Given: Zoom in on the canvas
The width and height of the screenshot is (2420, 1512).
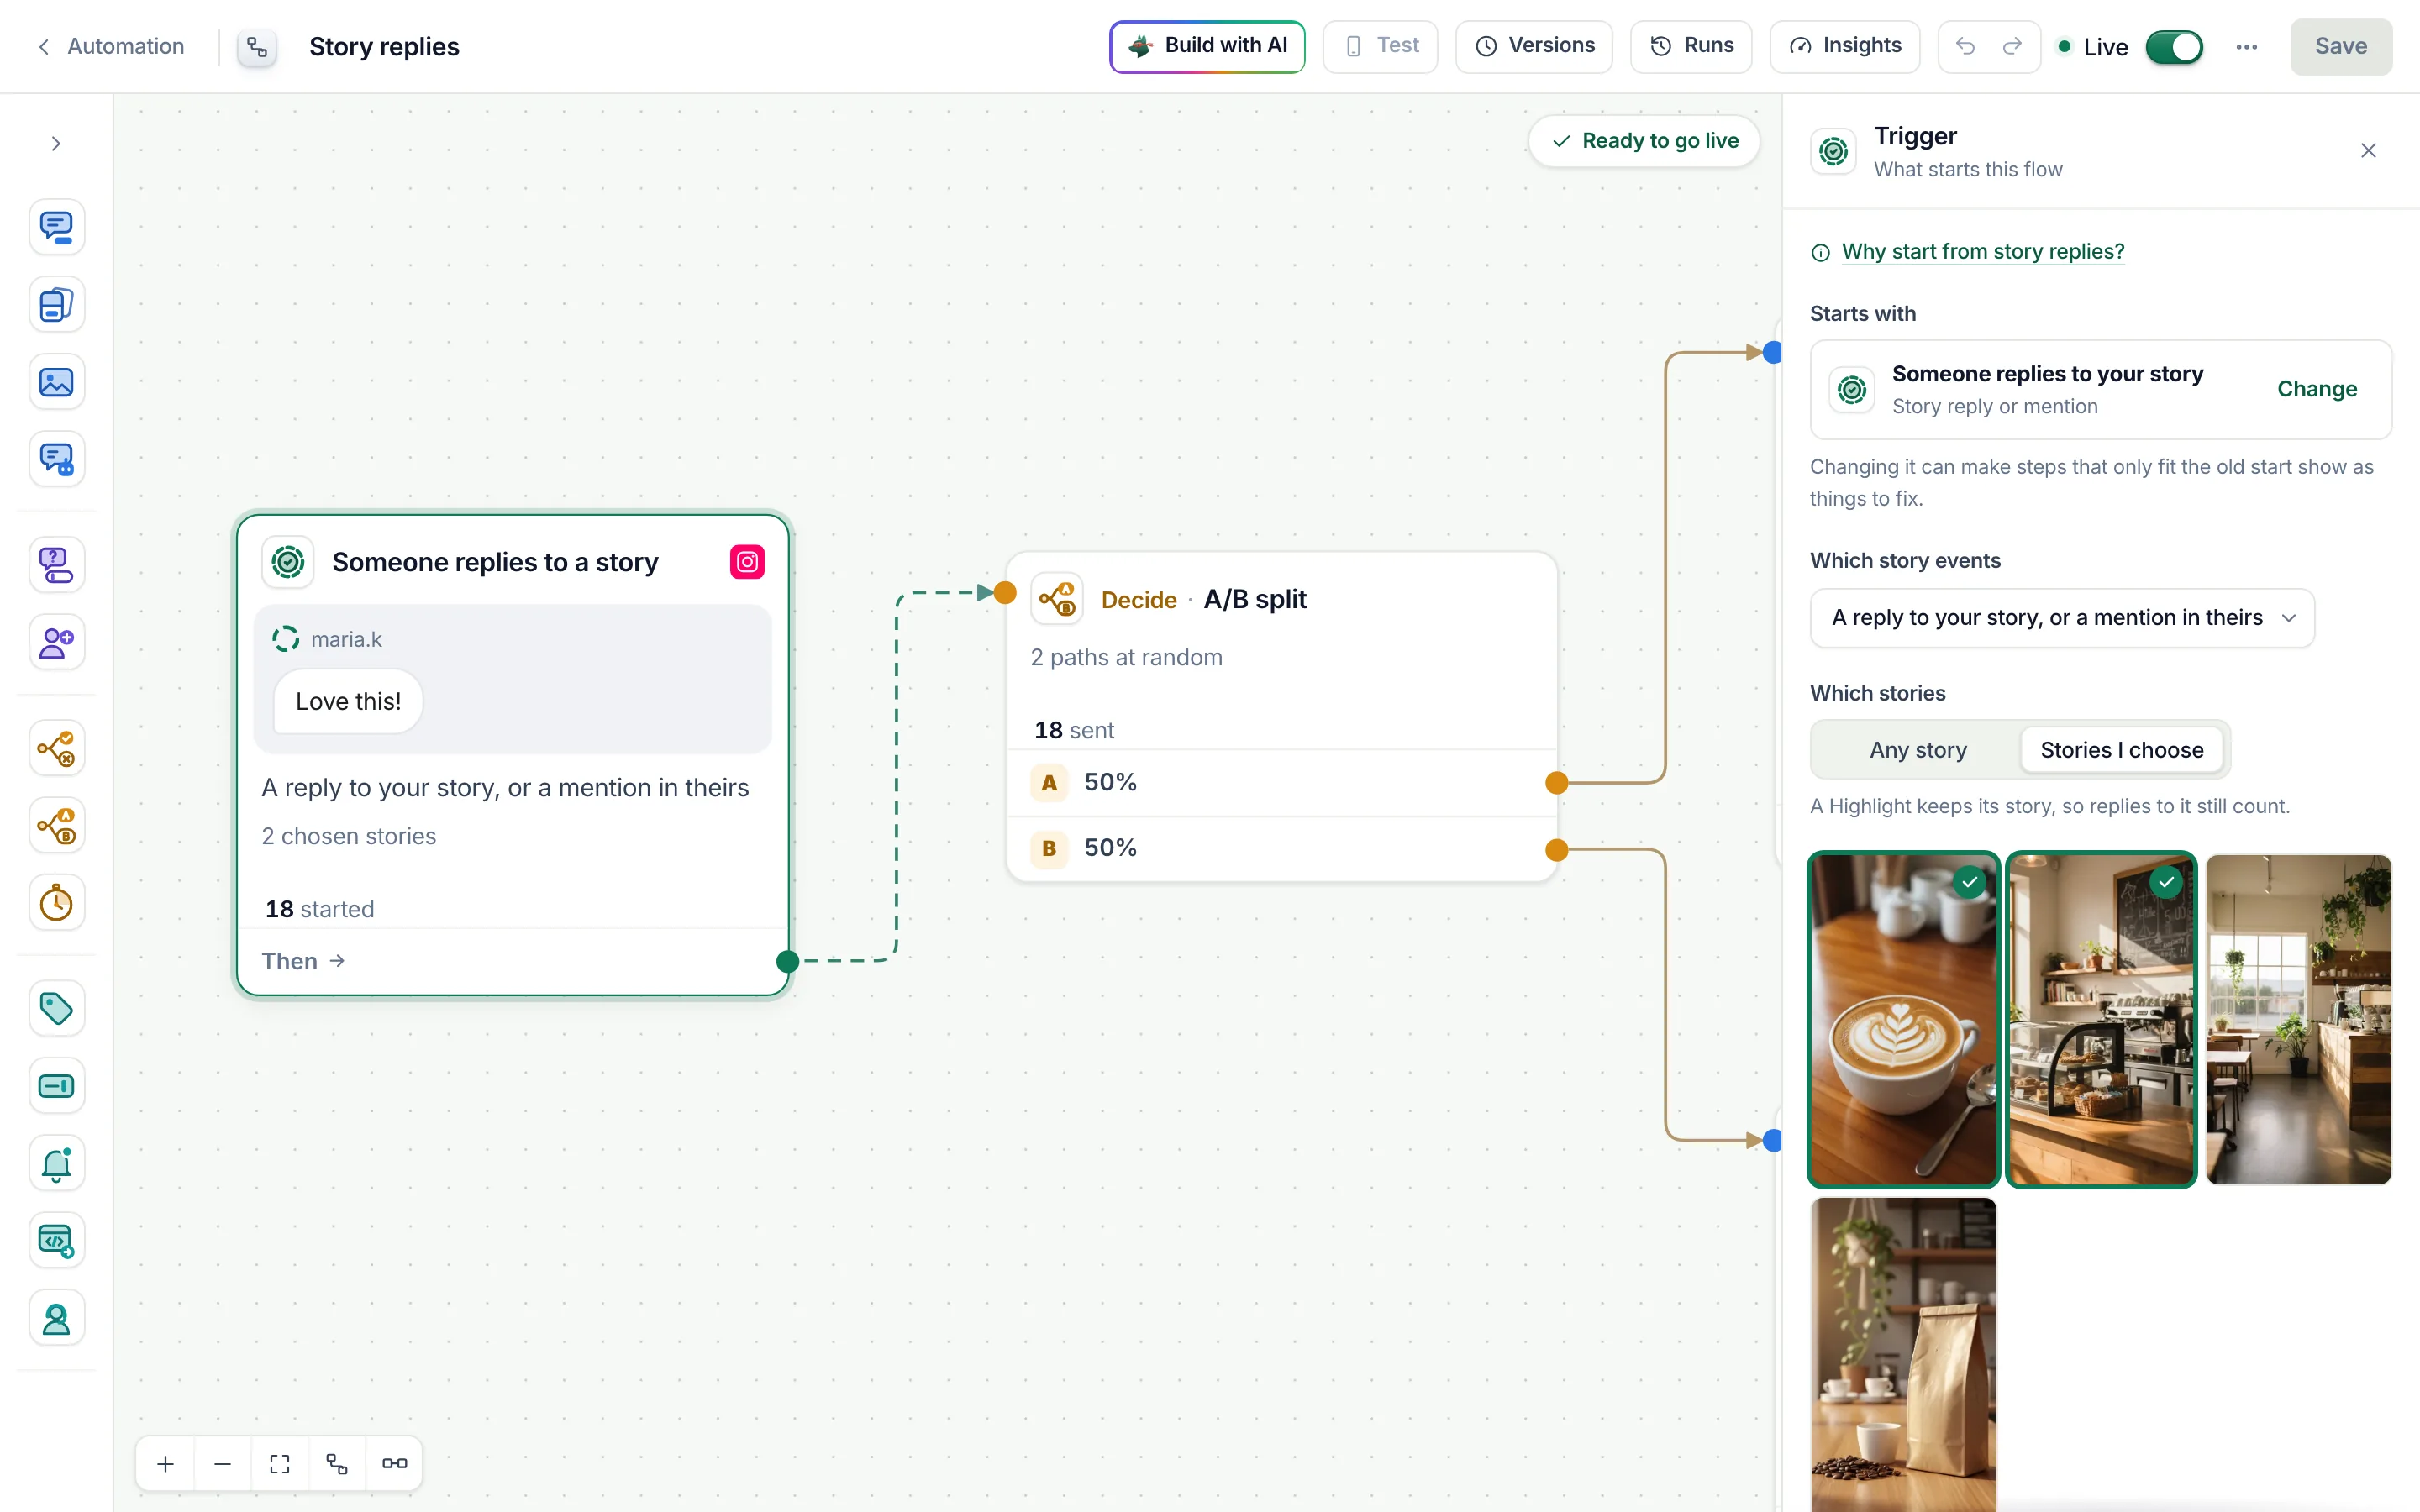Looking at the screenshot, I should click(x=166, y=1464).
